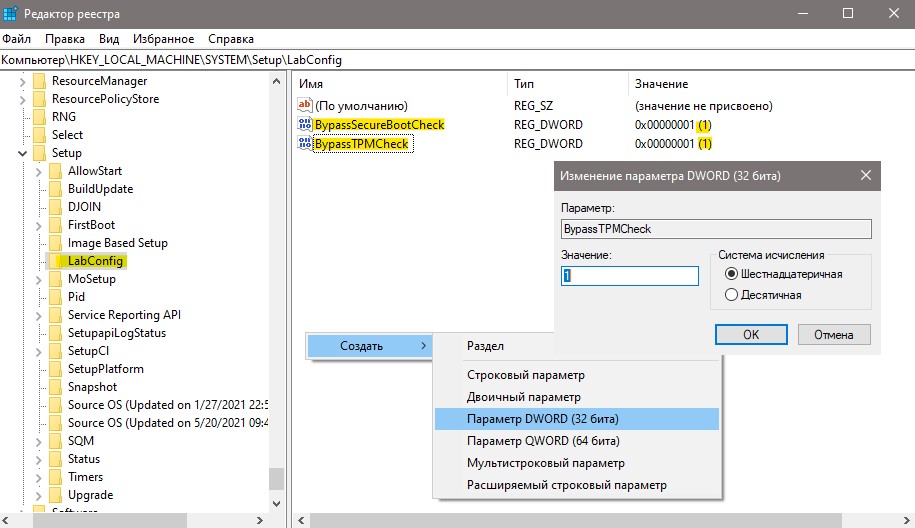Expand the AllowStart tree node
The height and width of the screenshot is (528, 915).
point(39,172)
